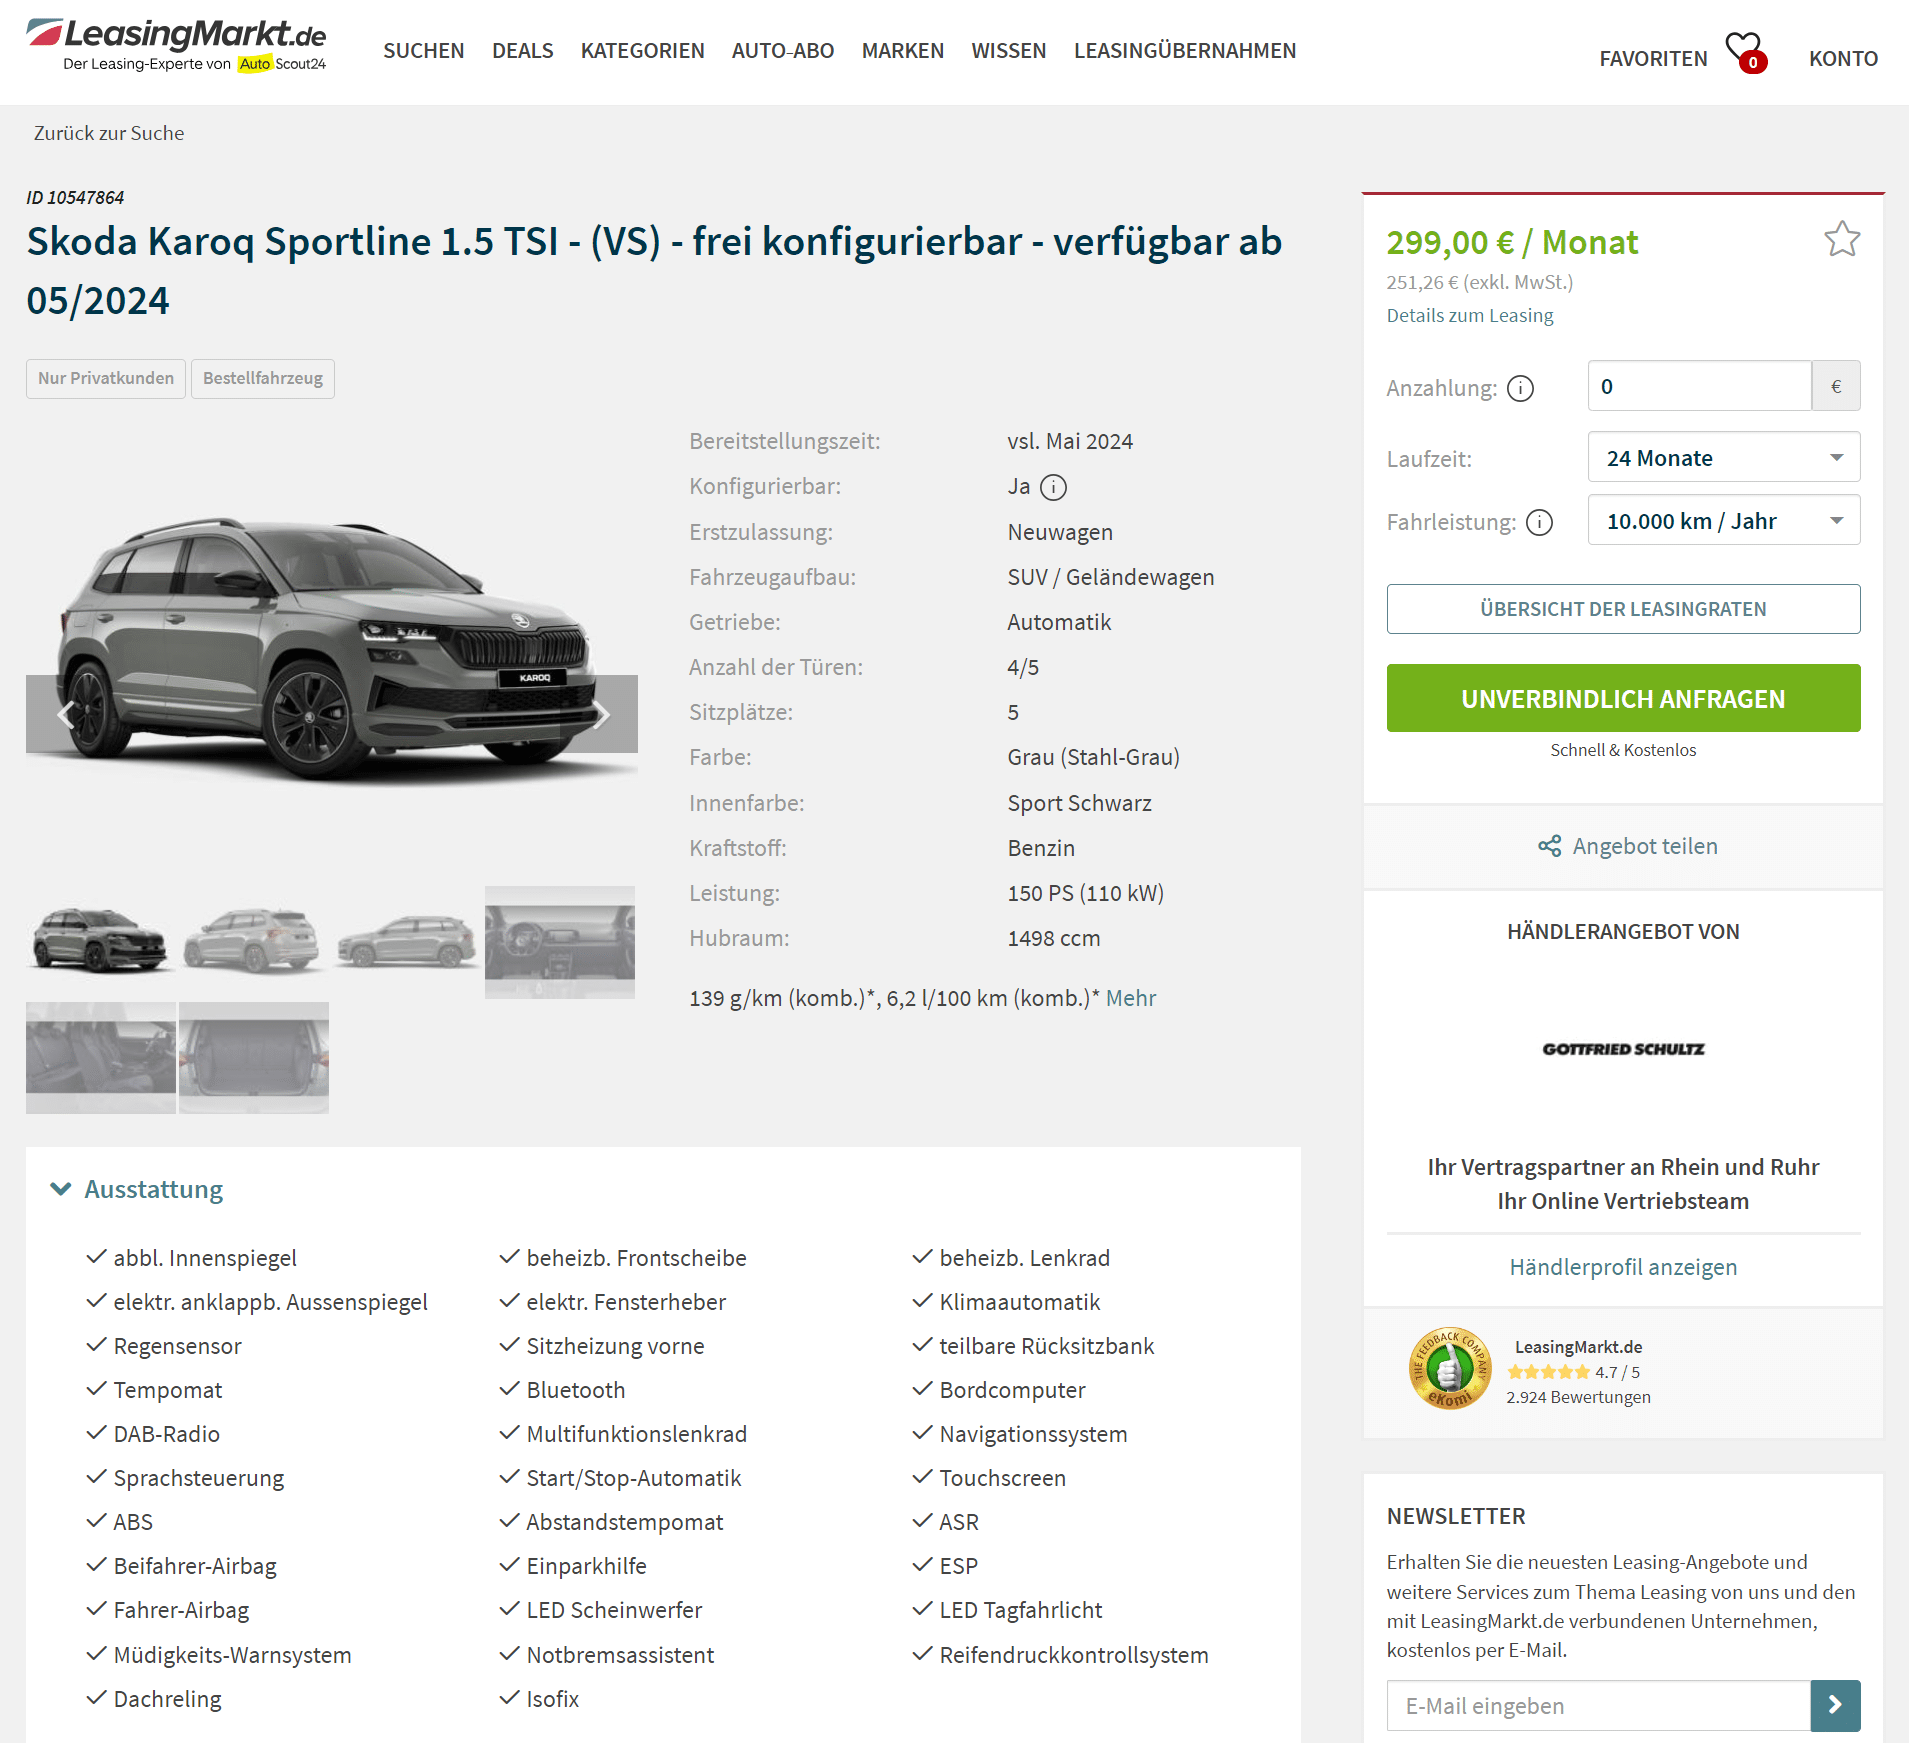Open the Laufzeit 24 Monate dropdown
This screenshot has height=1743, width=1909.
(x=1724, y=458)
